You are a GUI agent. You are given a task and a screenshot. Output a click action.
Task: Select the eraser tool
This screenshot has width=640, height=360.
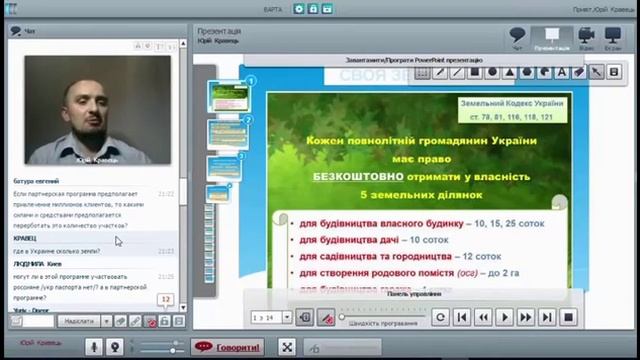[x=579, y=73]
